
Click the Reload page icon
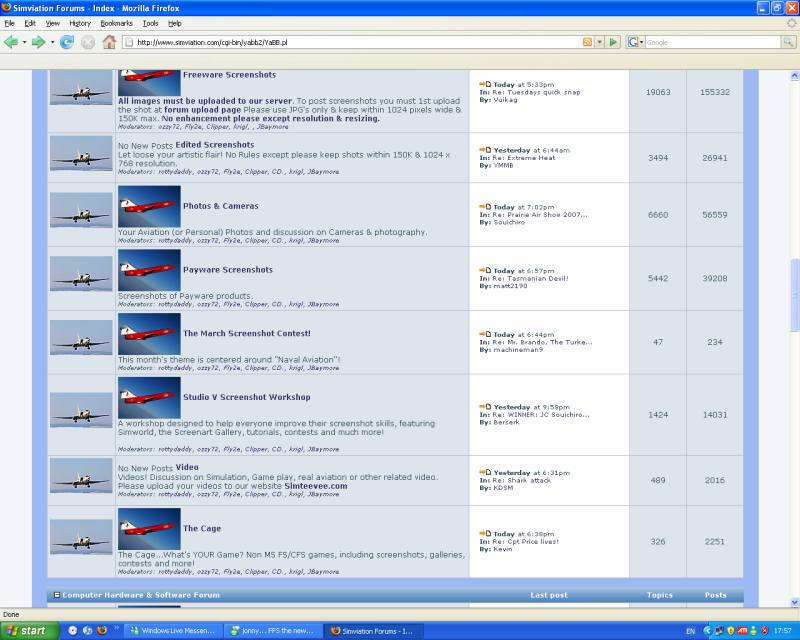[67, 42]
